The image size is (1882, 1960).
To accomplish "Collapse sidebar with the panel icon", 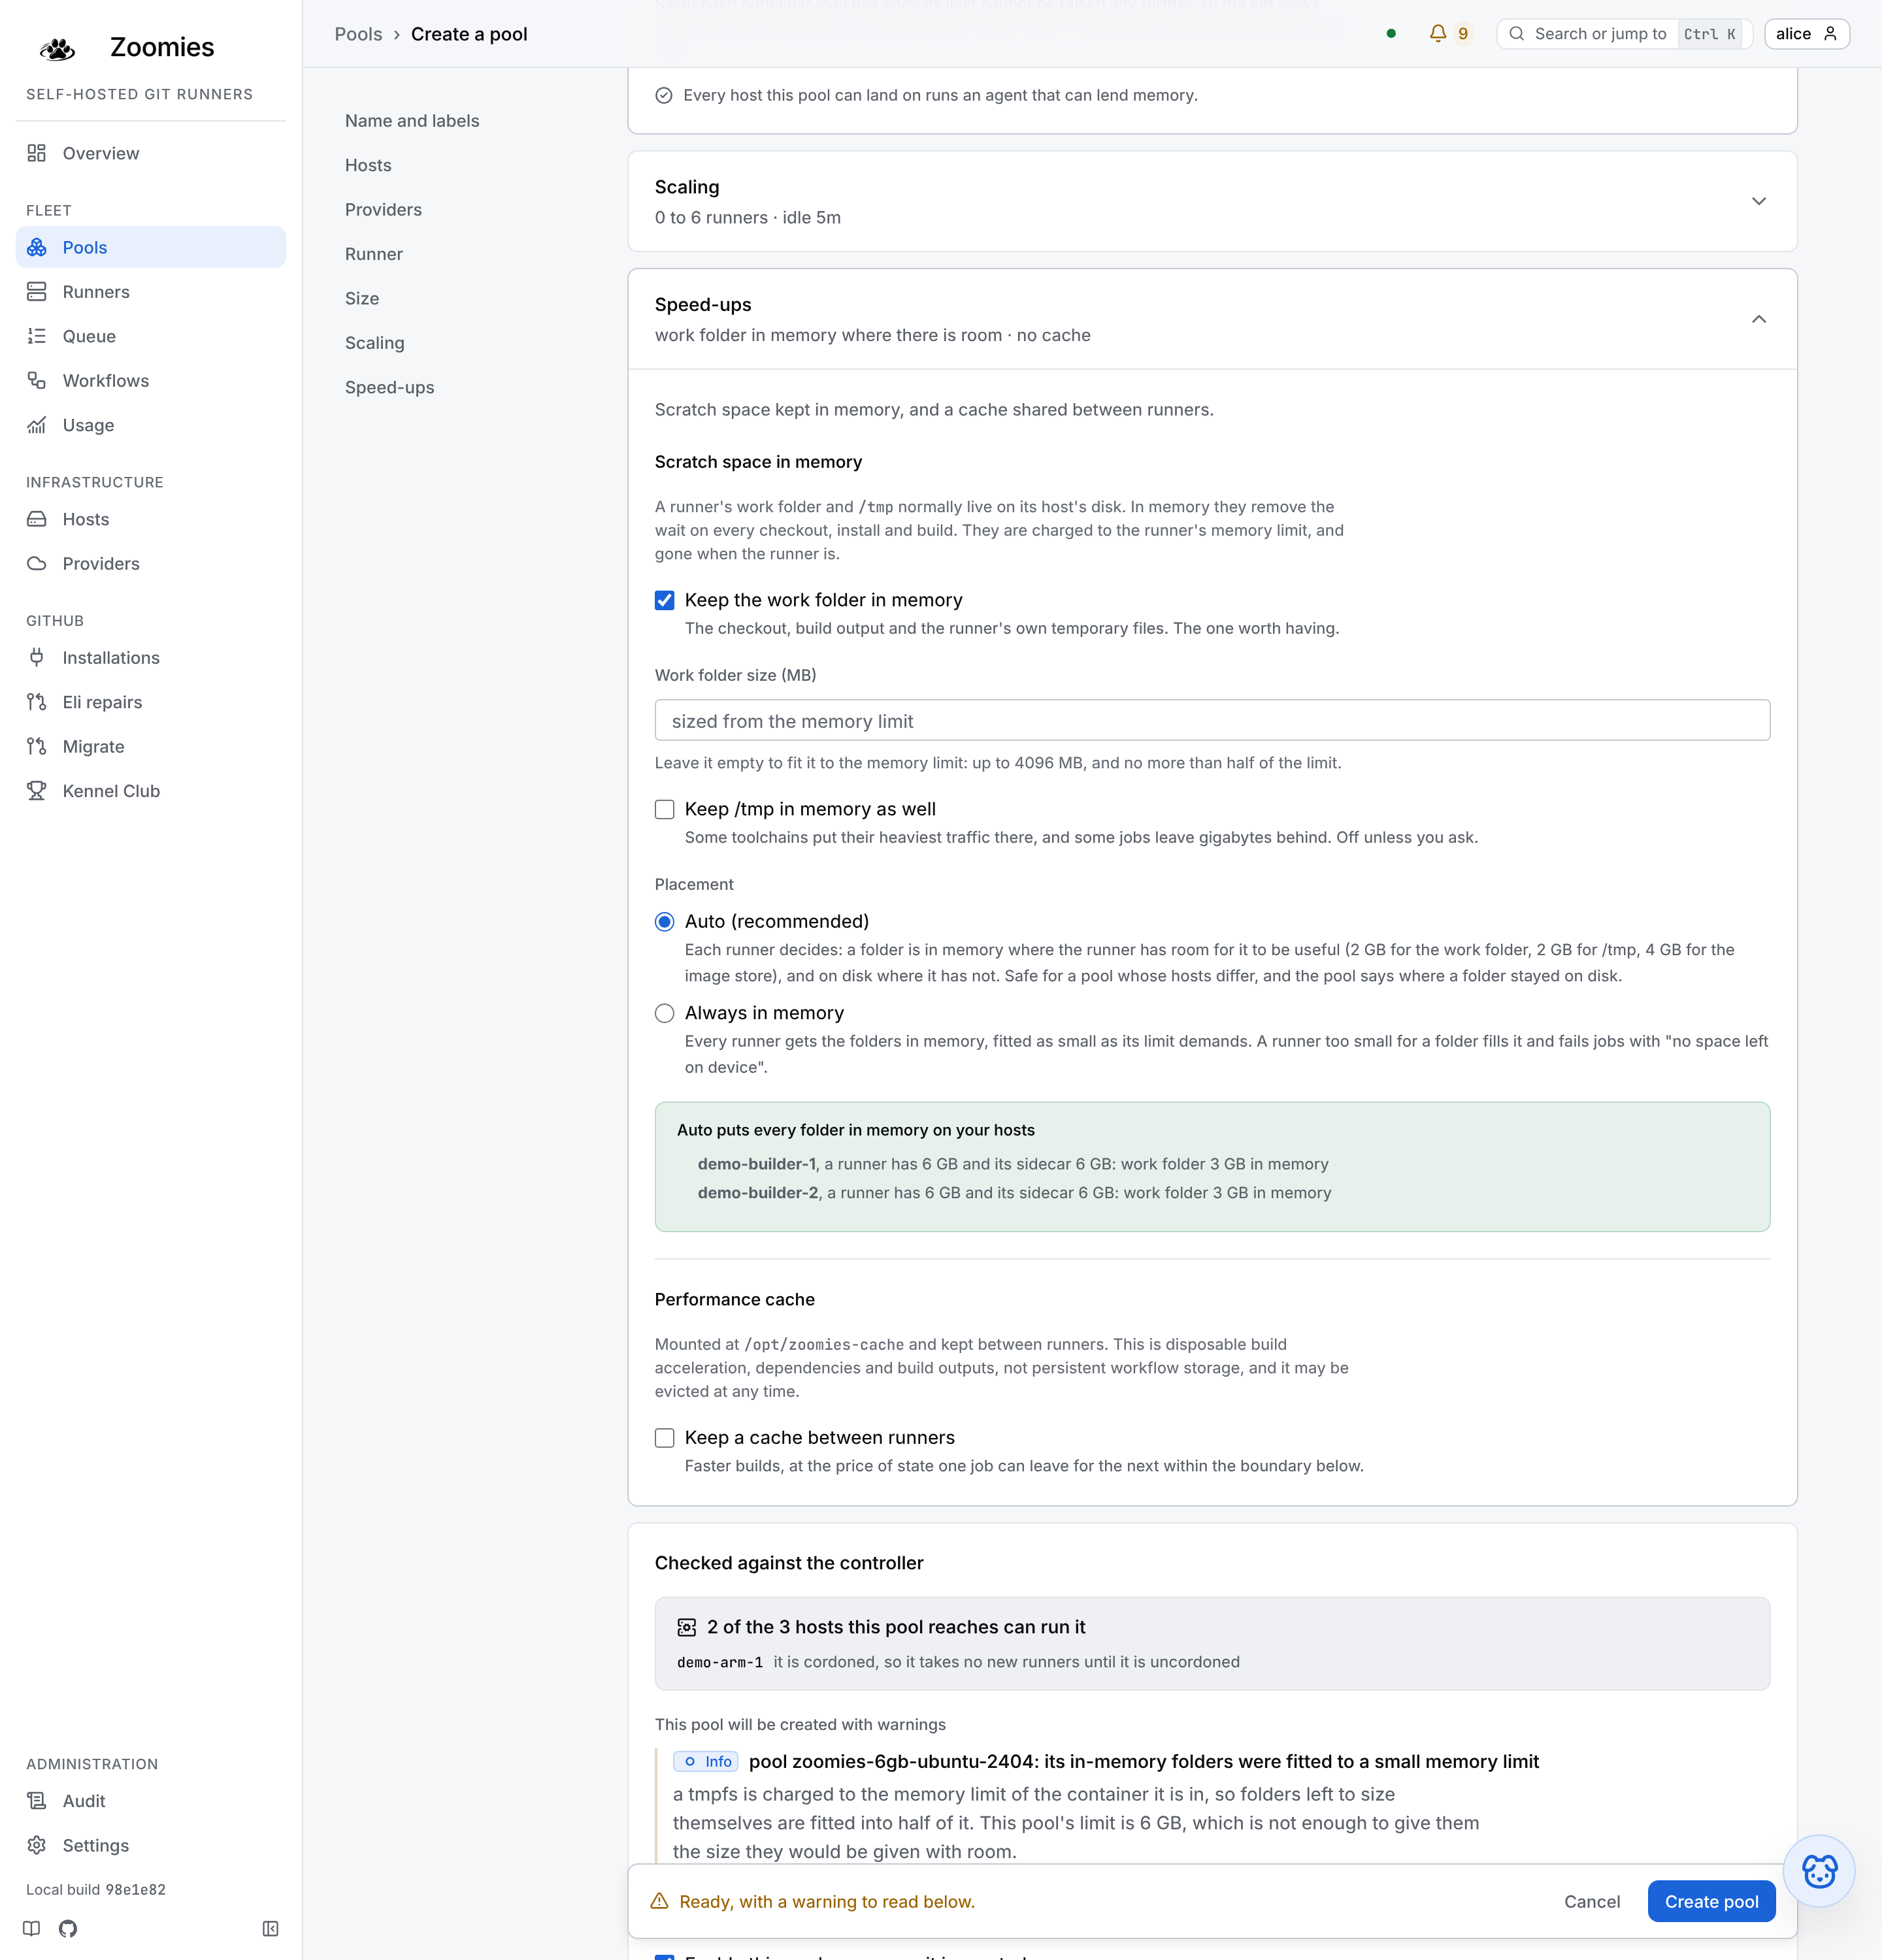I will pos(270,1928).
